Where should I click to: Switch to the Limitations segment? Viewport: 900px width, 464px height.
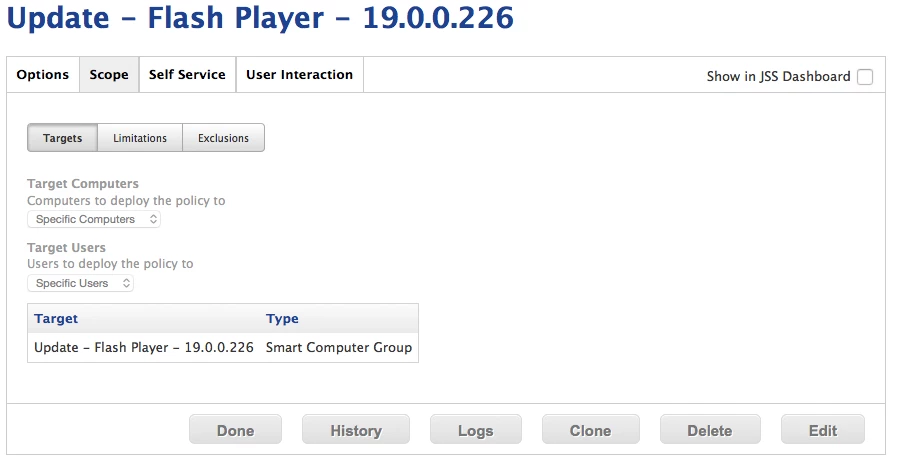[x=140, y=138]
